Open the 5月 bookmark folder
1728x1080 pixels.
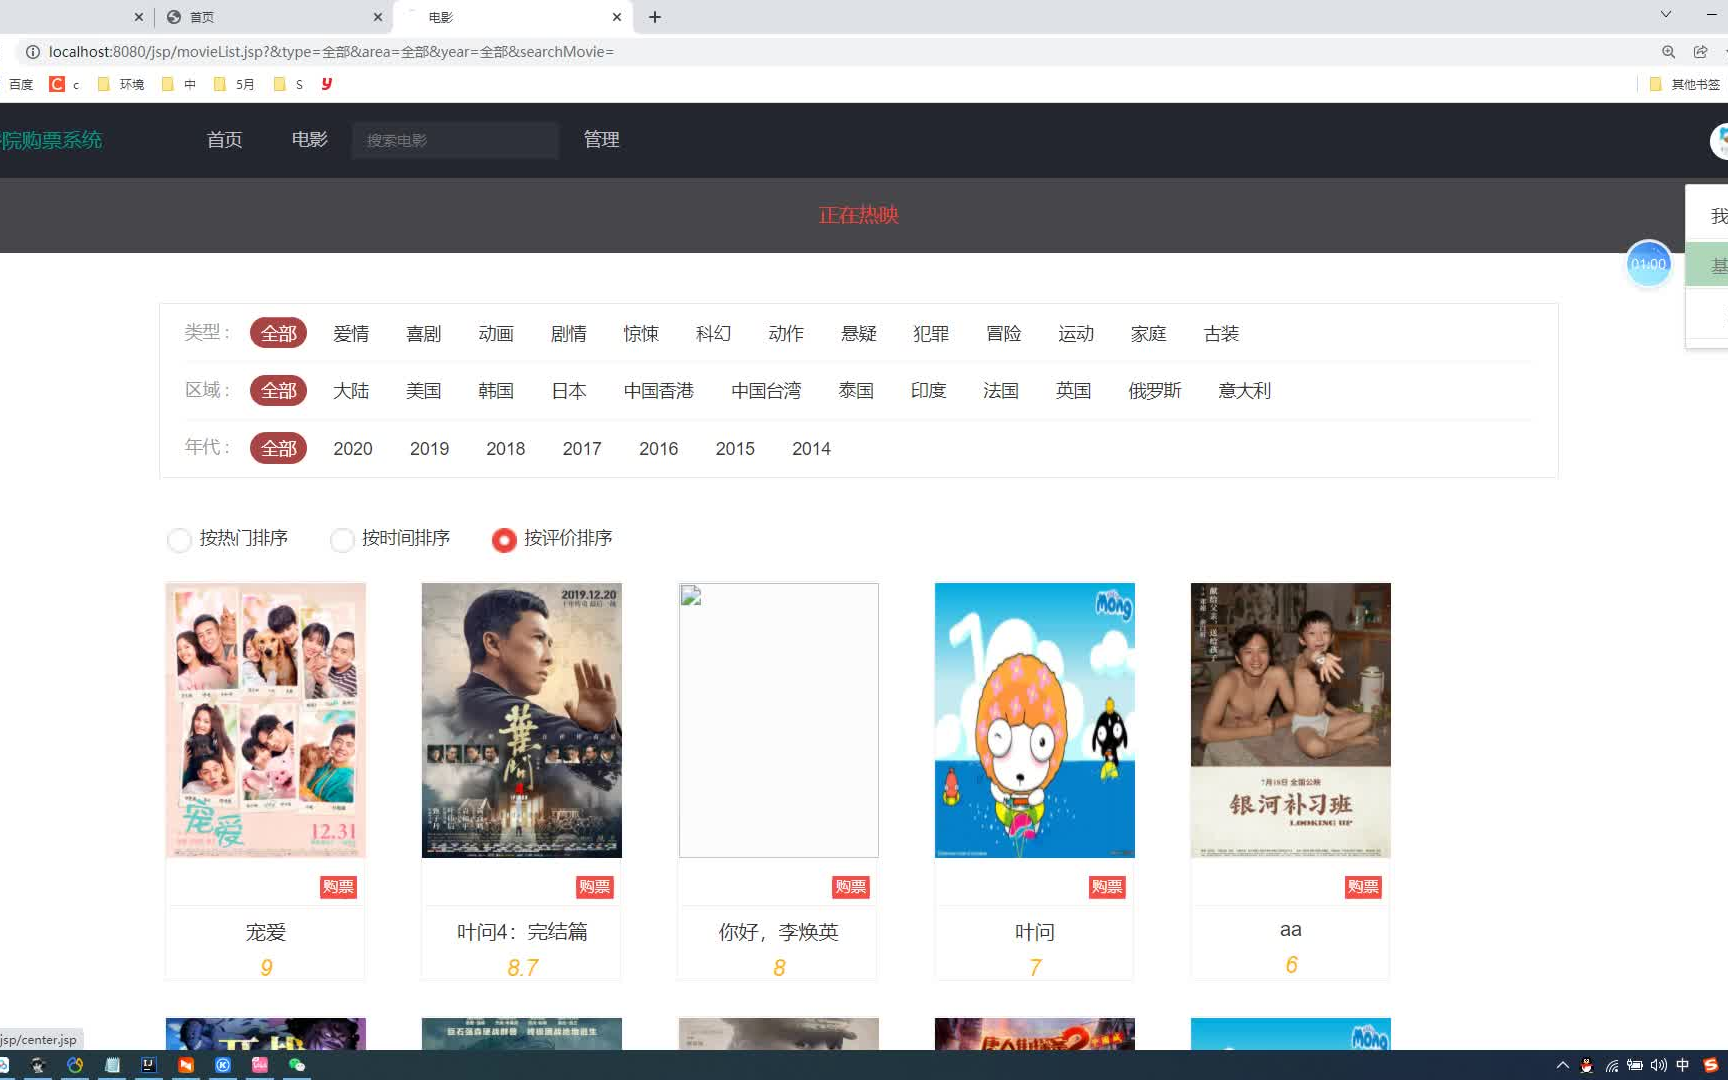pos(234,84)
